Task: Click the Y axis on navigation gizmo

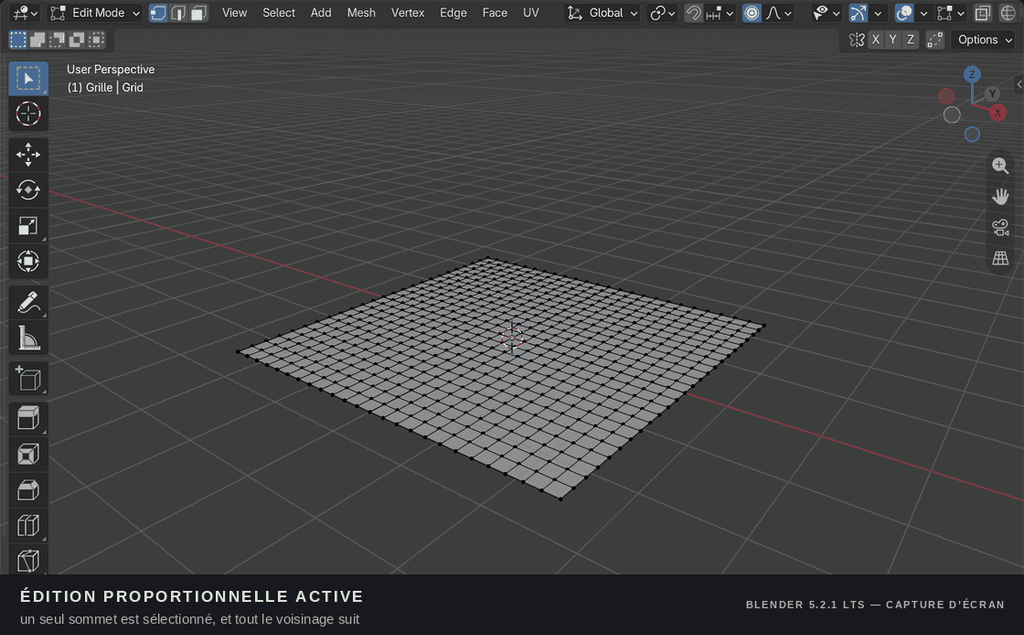Action: [992, 93]
